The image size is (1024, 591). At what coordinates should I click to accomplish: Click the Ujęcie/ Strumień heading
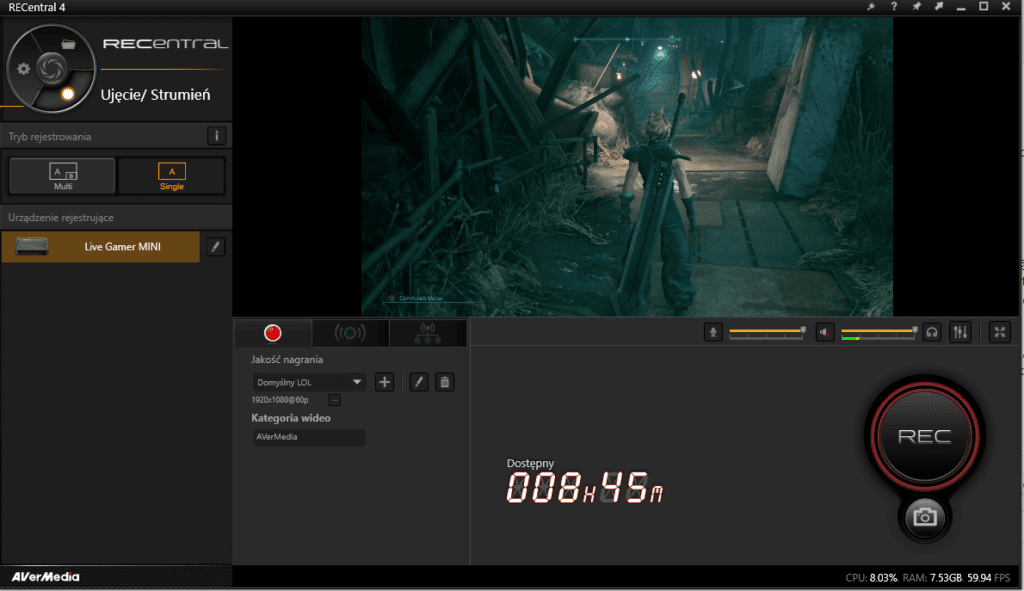click(155, 95)
